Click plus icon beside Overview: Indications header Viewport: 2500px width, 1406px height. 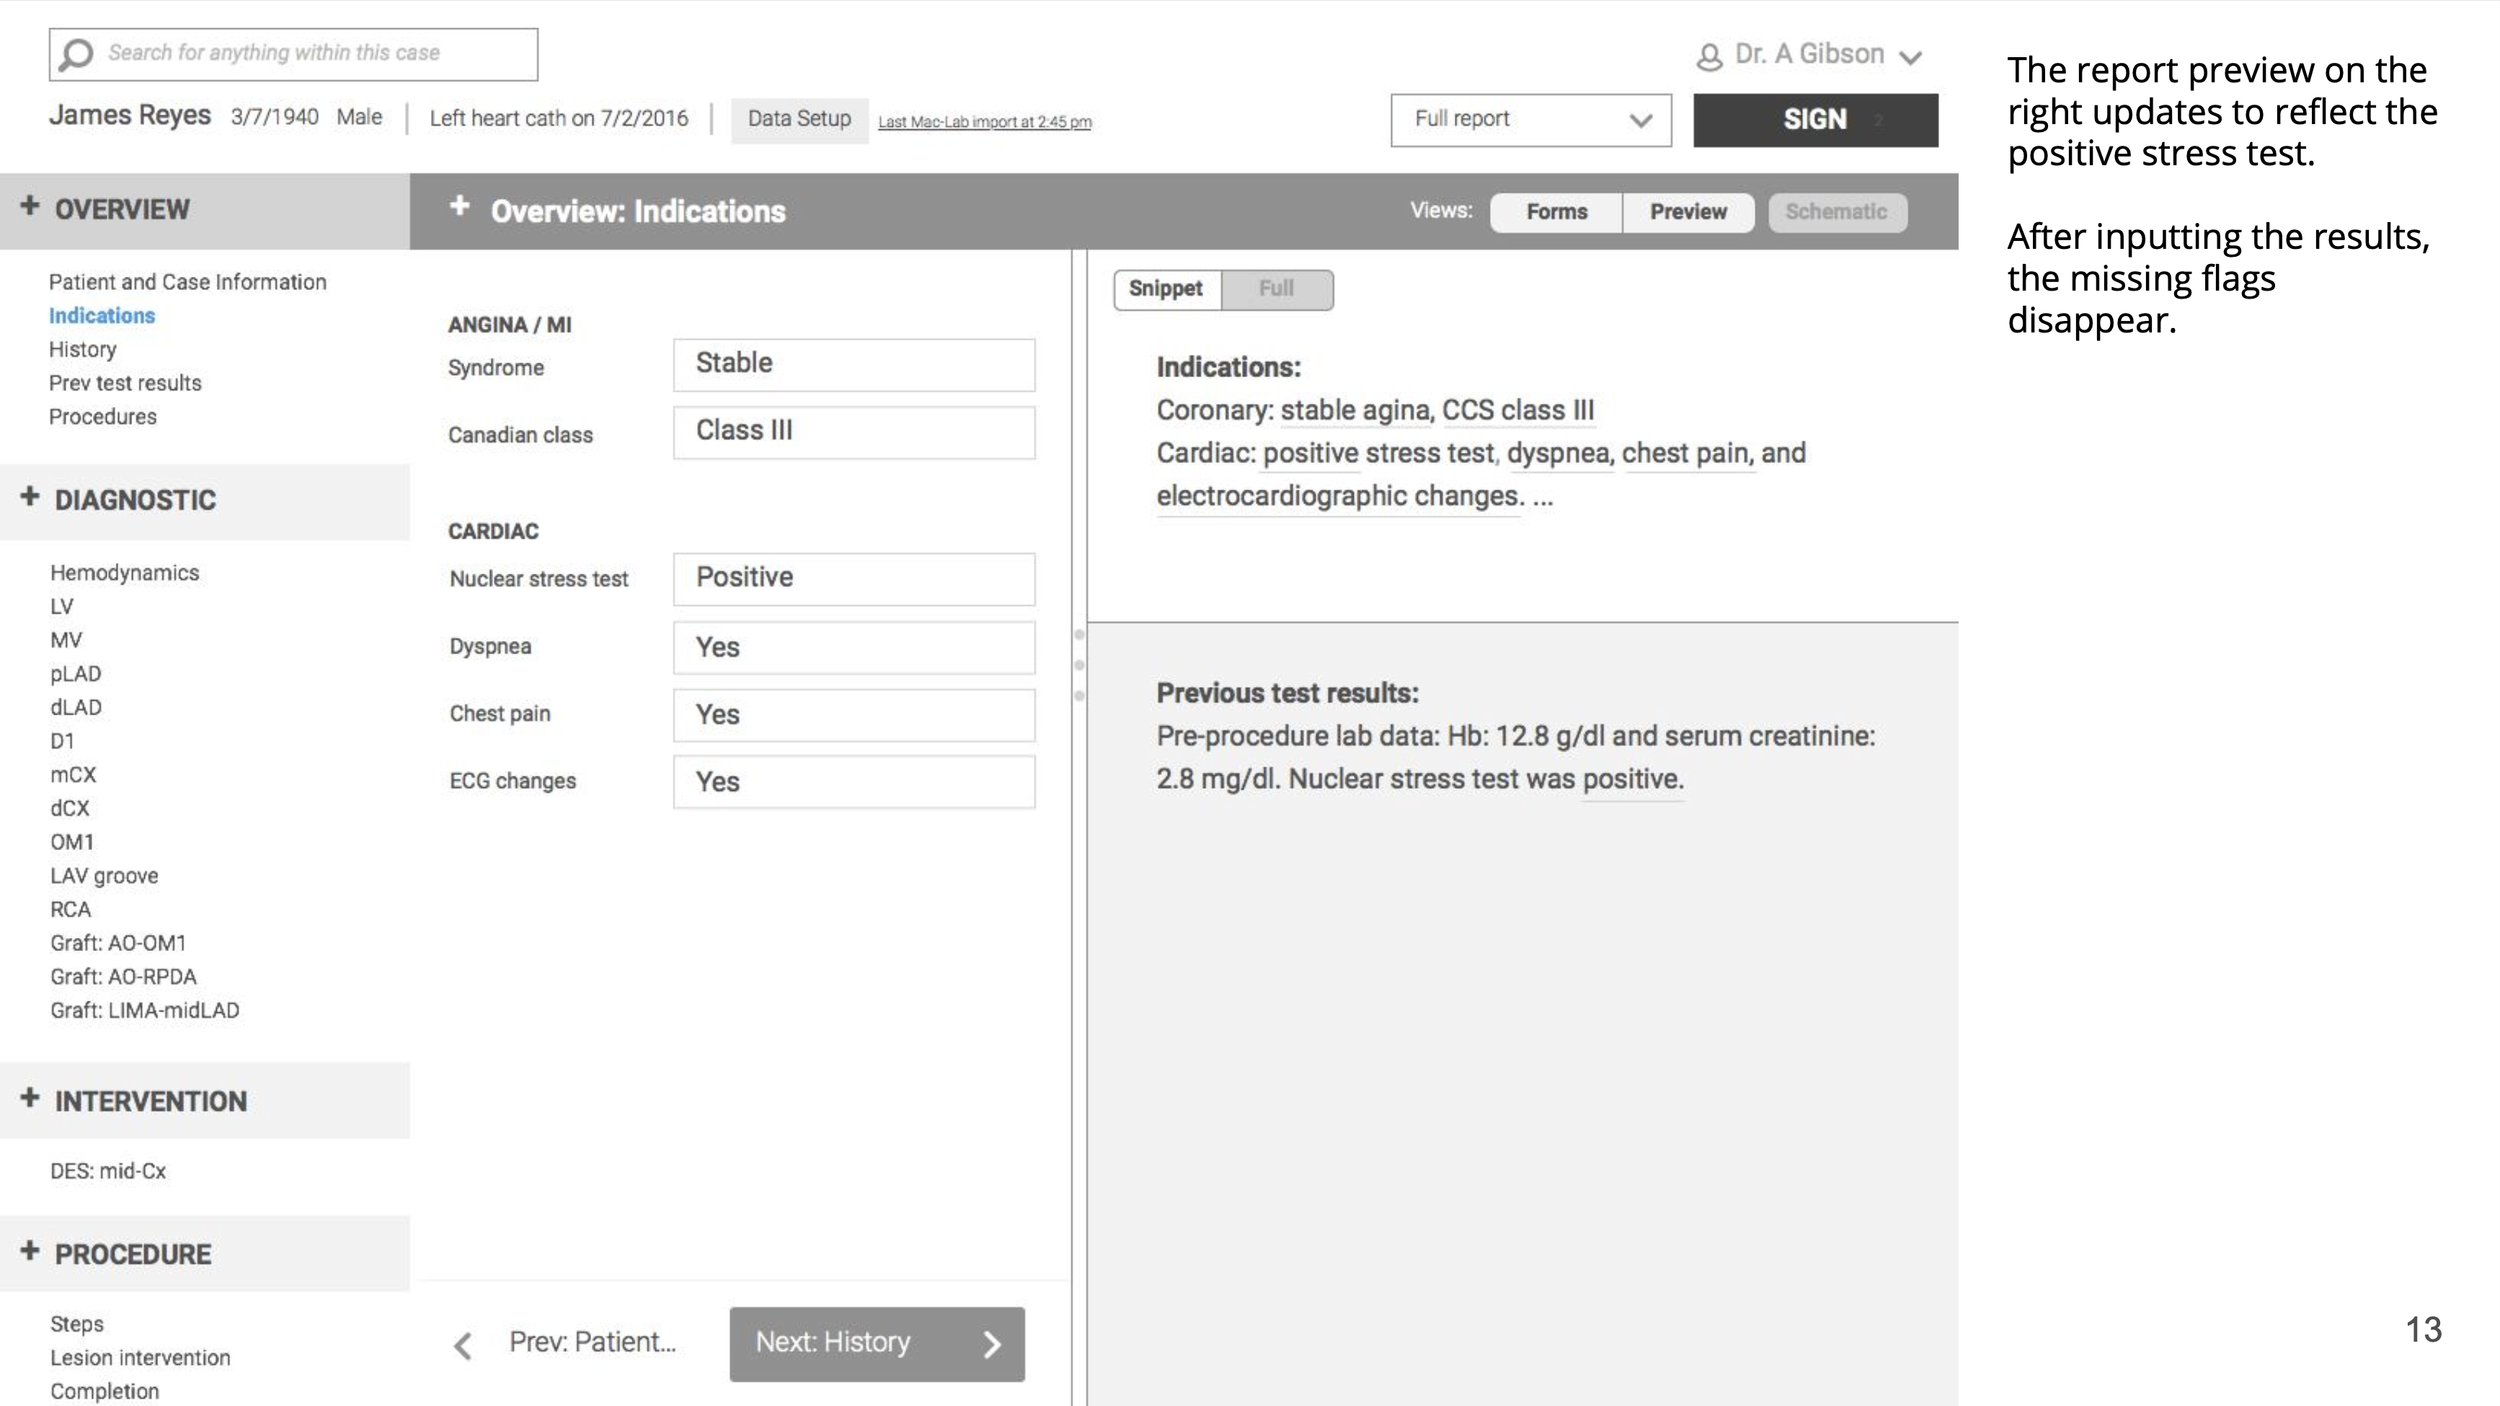[x=459, y=207]
